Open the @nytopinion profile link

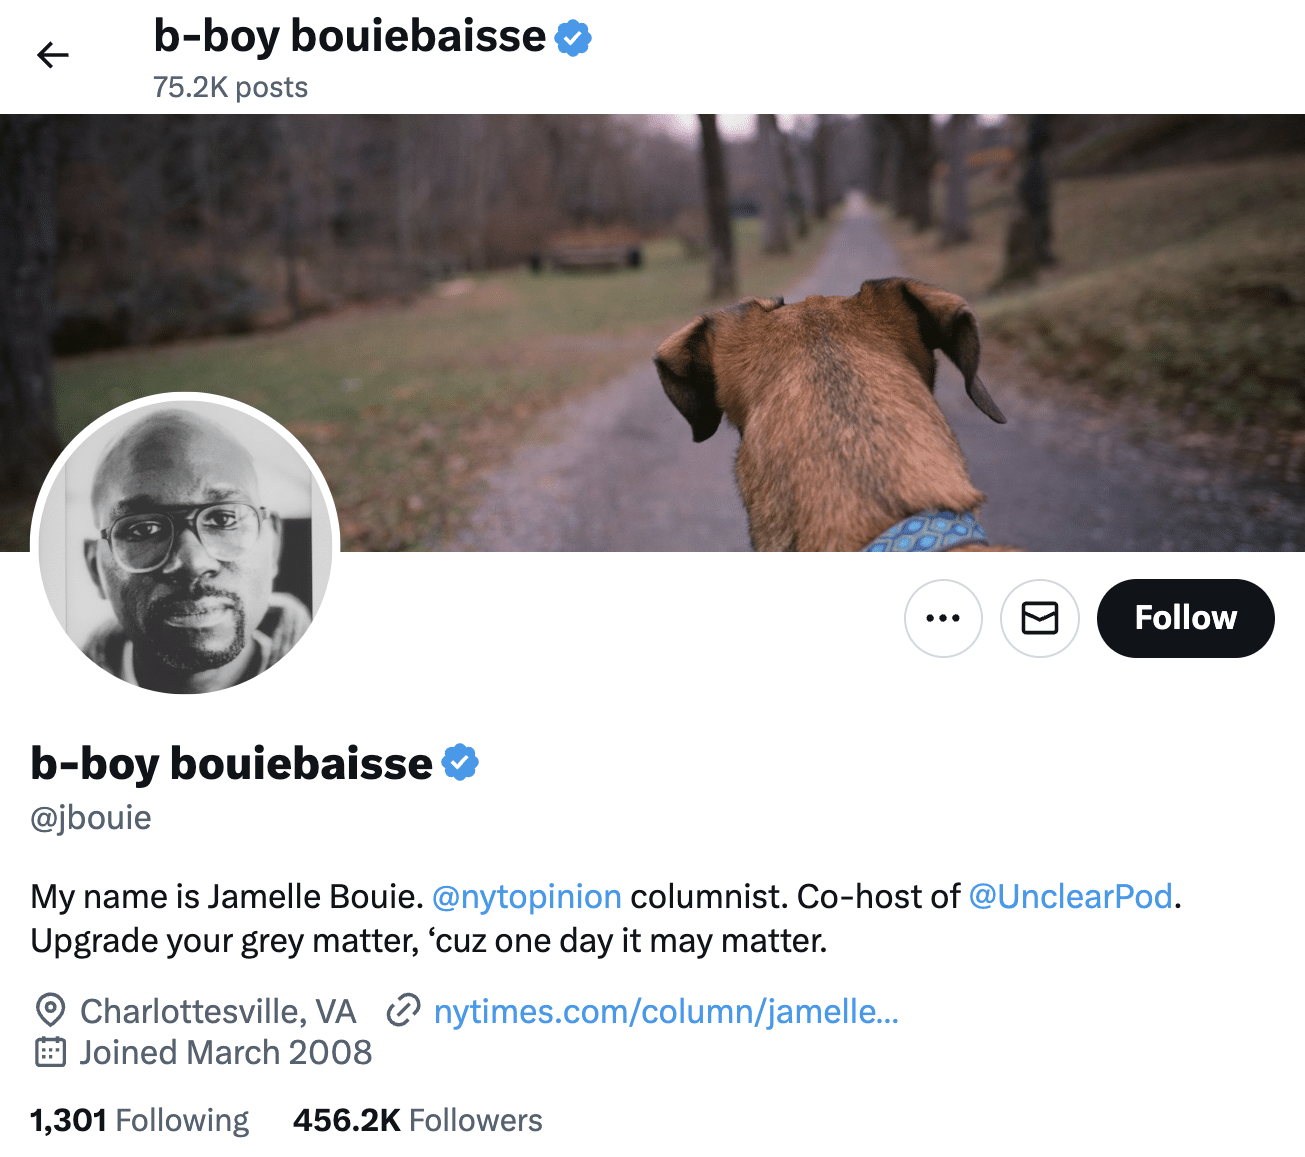click(530, 896)
